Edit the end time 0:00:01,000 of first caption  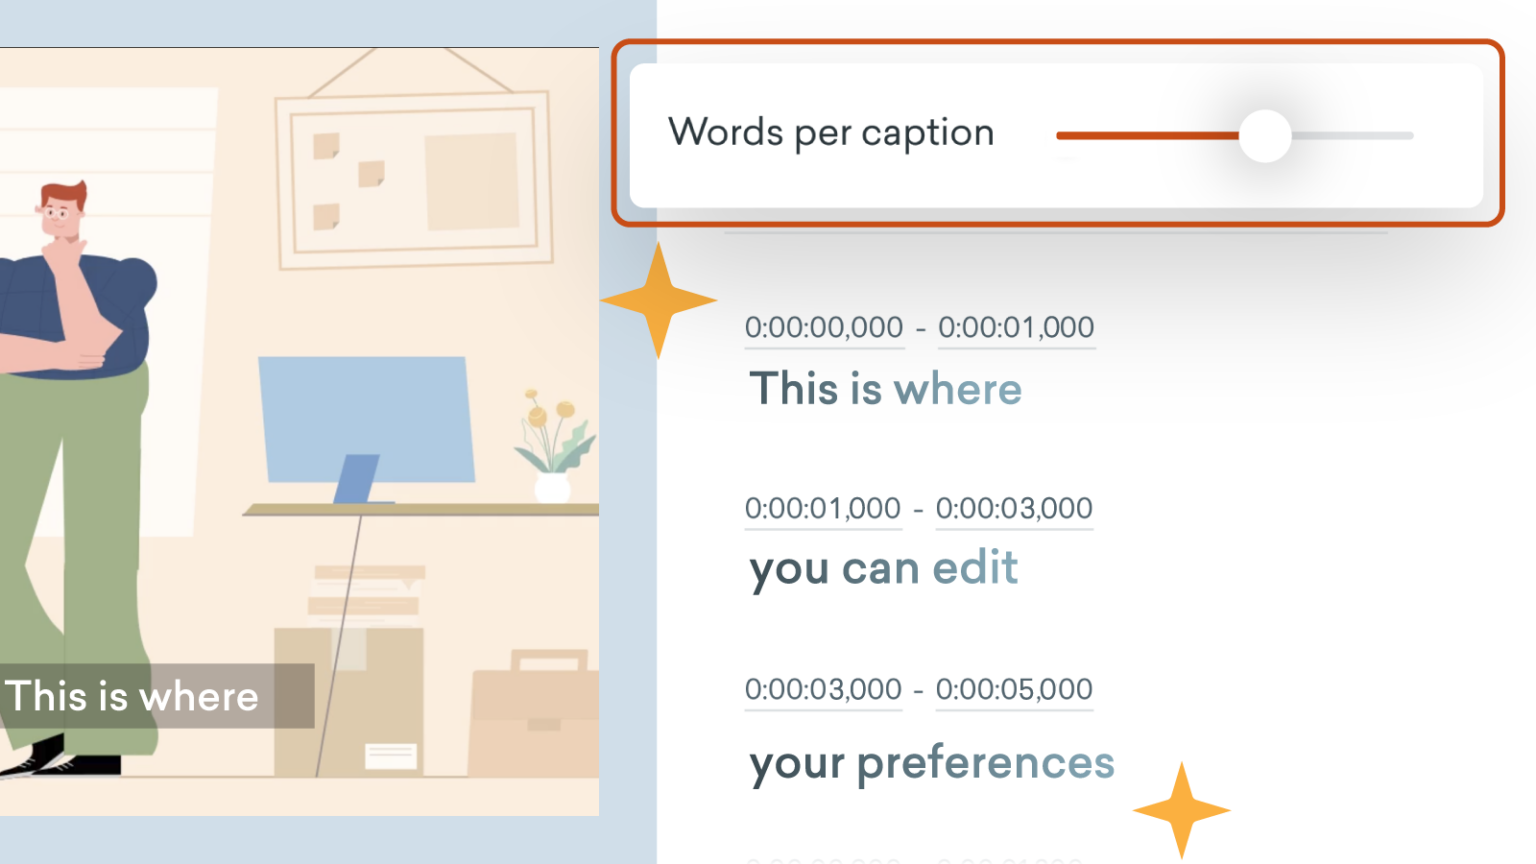1015,327
